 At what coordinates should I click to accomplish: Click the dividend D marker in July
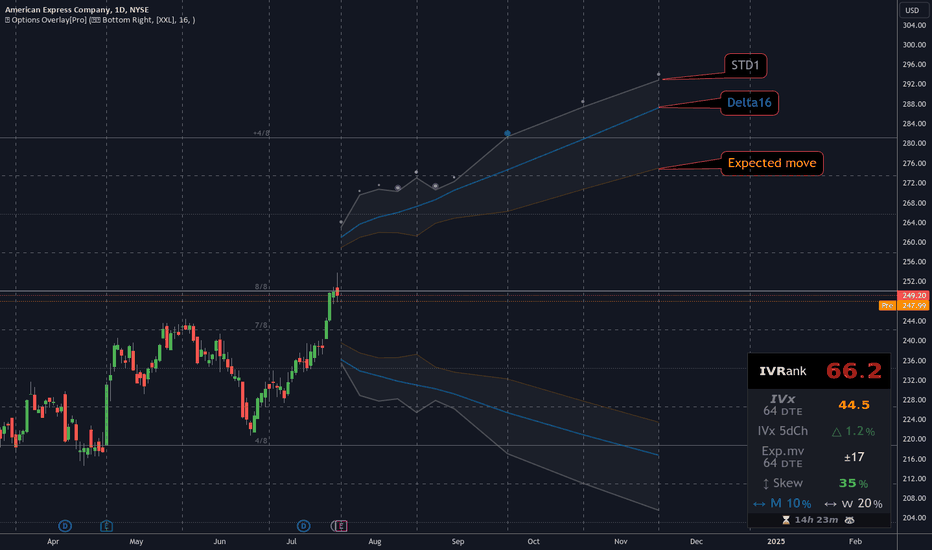point(303,526)
